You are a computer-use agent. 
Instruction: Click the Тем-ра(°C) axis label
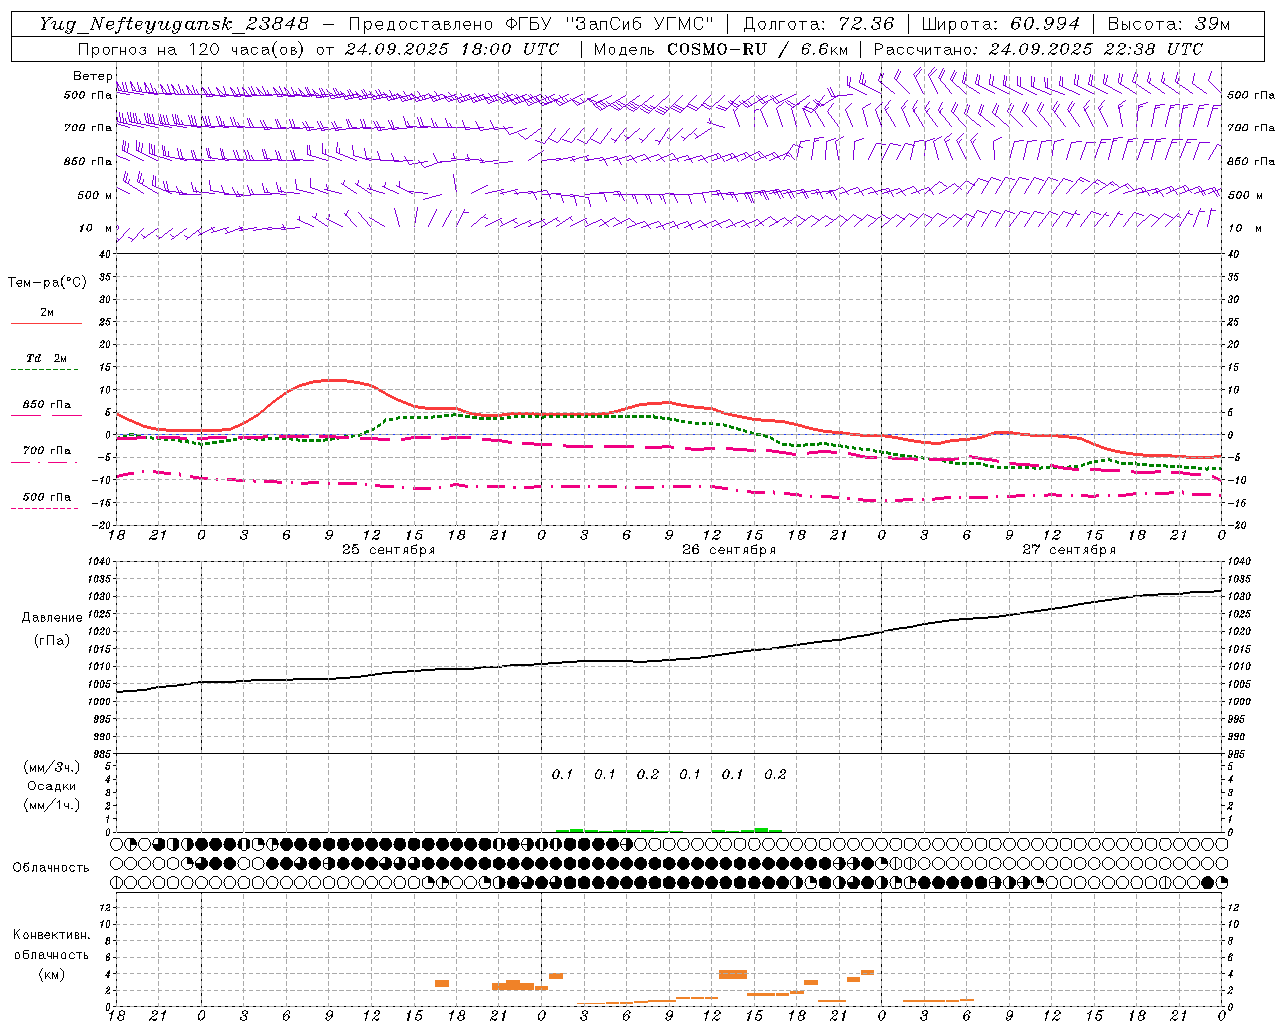[x=47, y=283]
